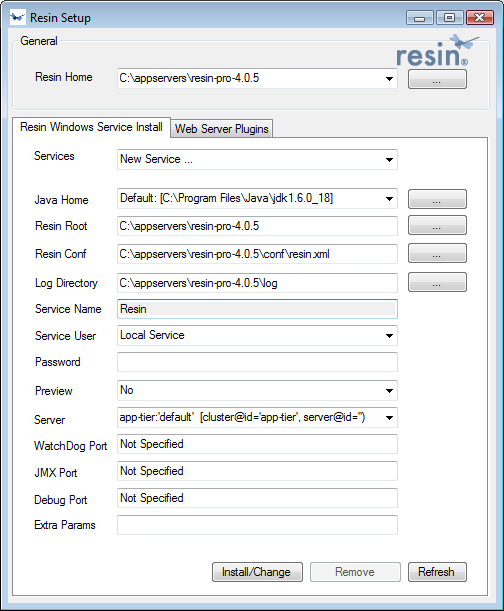The height and width of the screenshot is (611, 504).
Task: Expand the Preview dropdown
Action: [x=389, y=390]
